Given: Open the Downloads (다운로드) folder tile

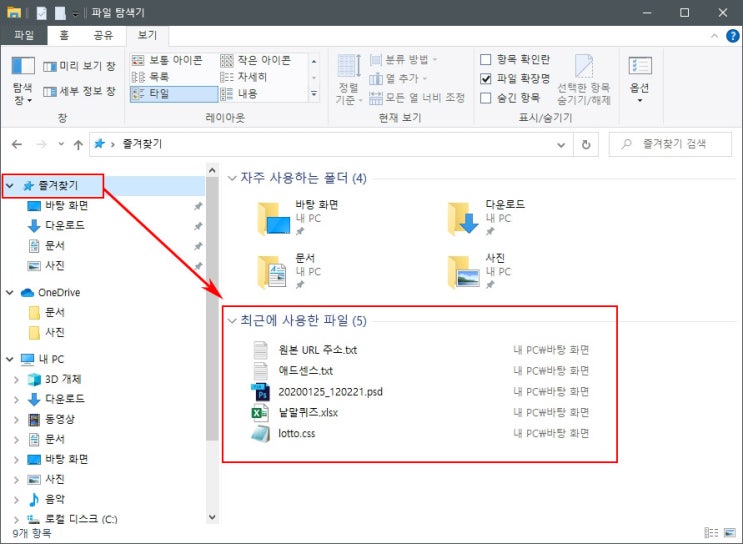Looking at the screenshot, I should tap(487, 218).
